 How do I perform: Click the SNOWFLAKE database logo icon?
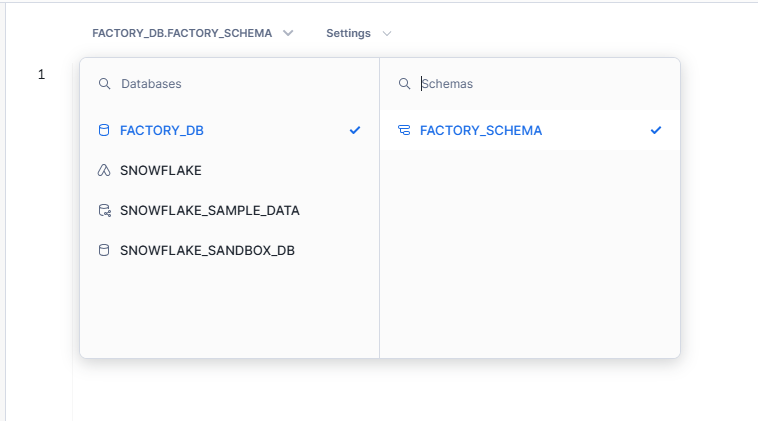tap(104, 170)
